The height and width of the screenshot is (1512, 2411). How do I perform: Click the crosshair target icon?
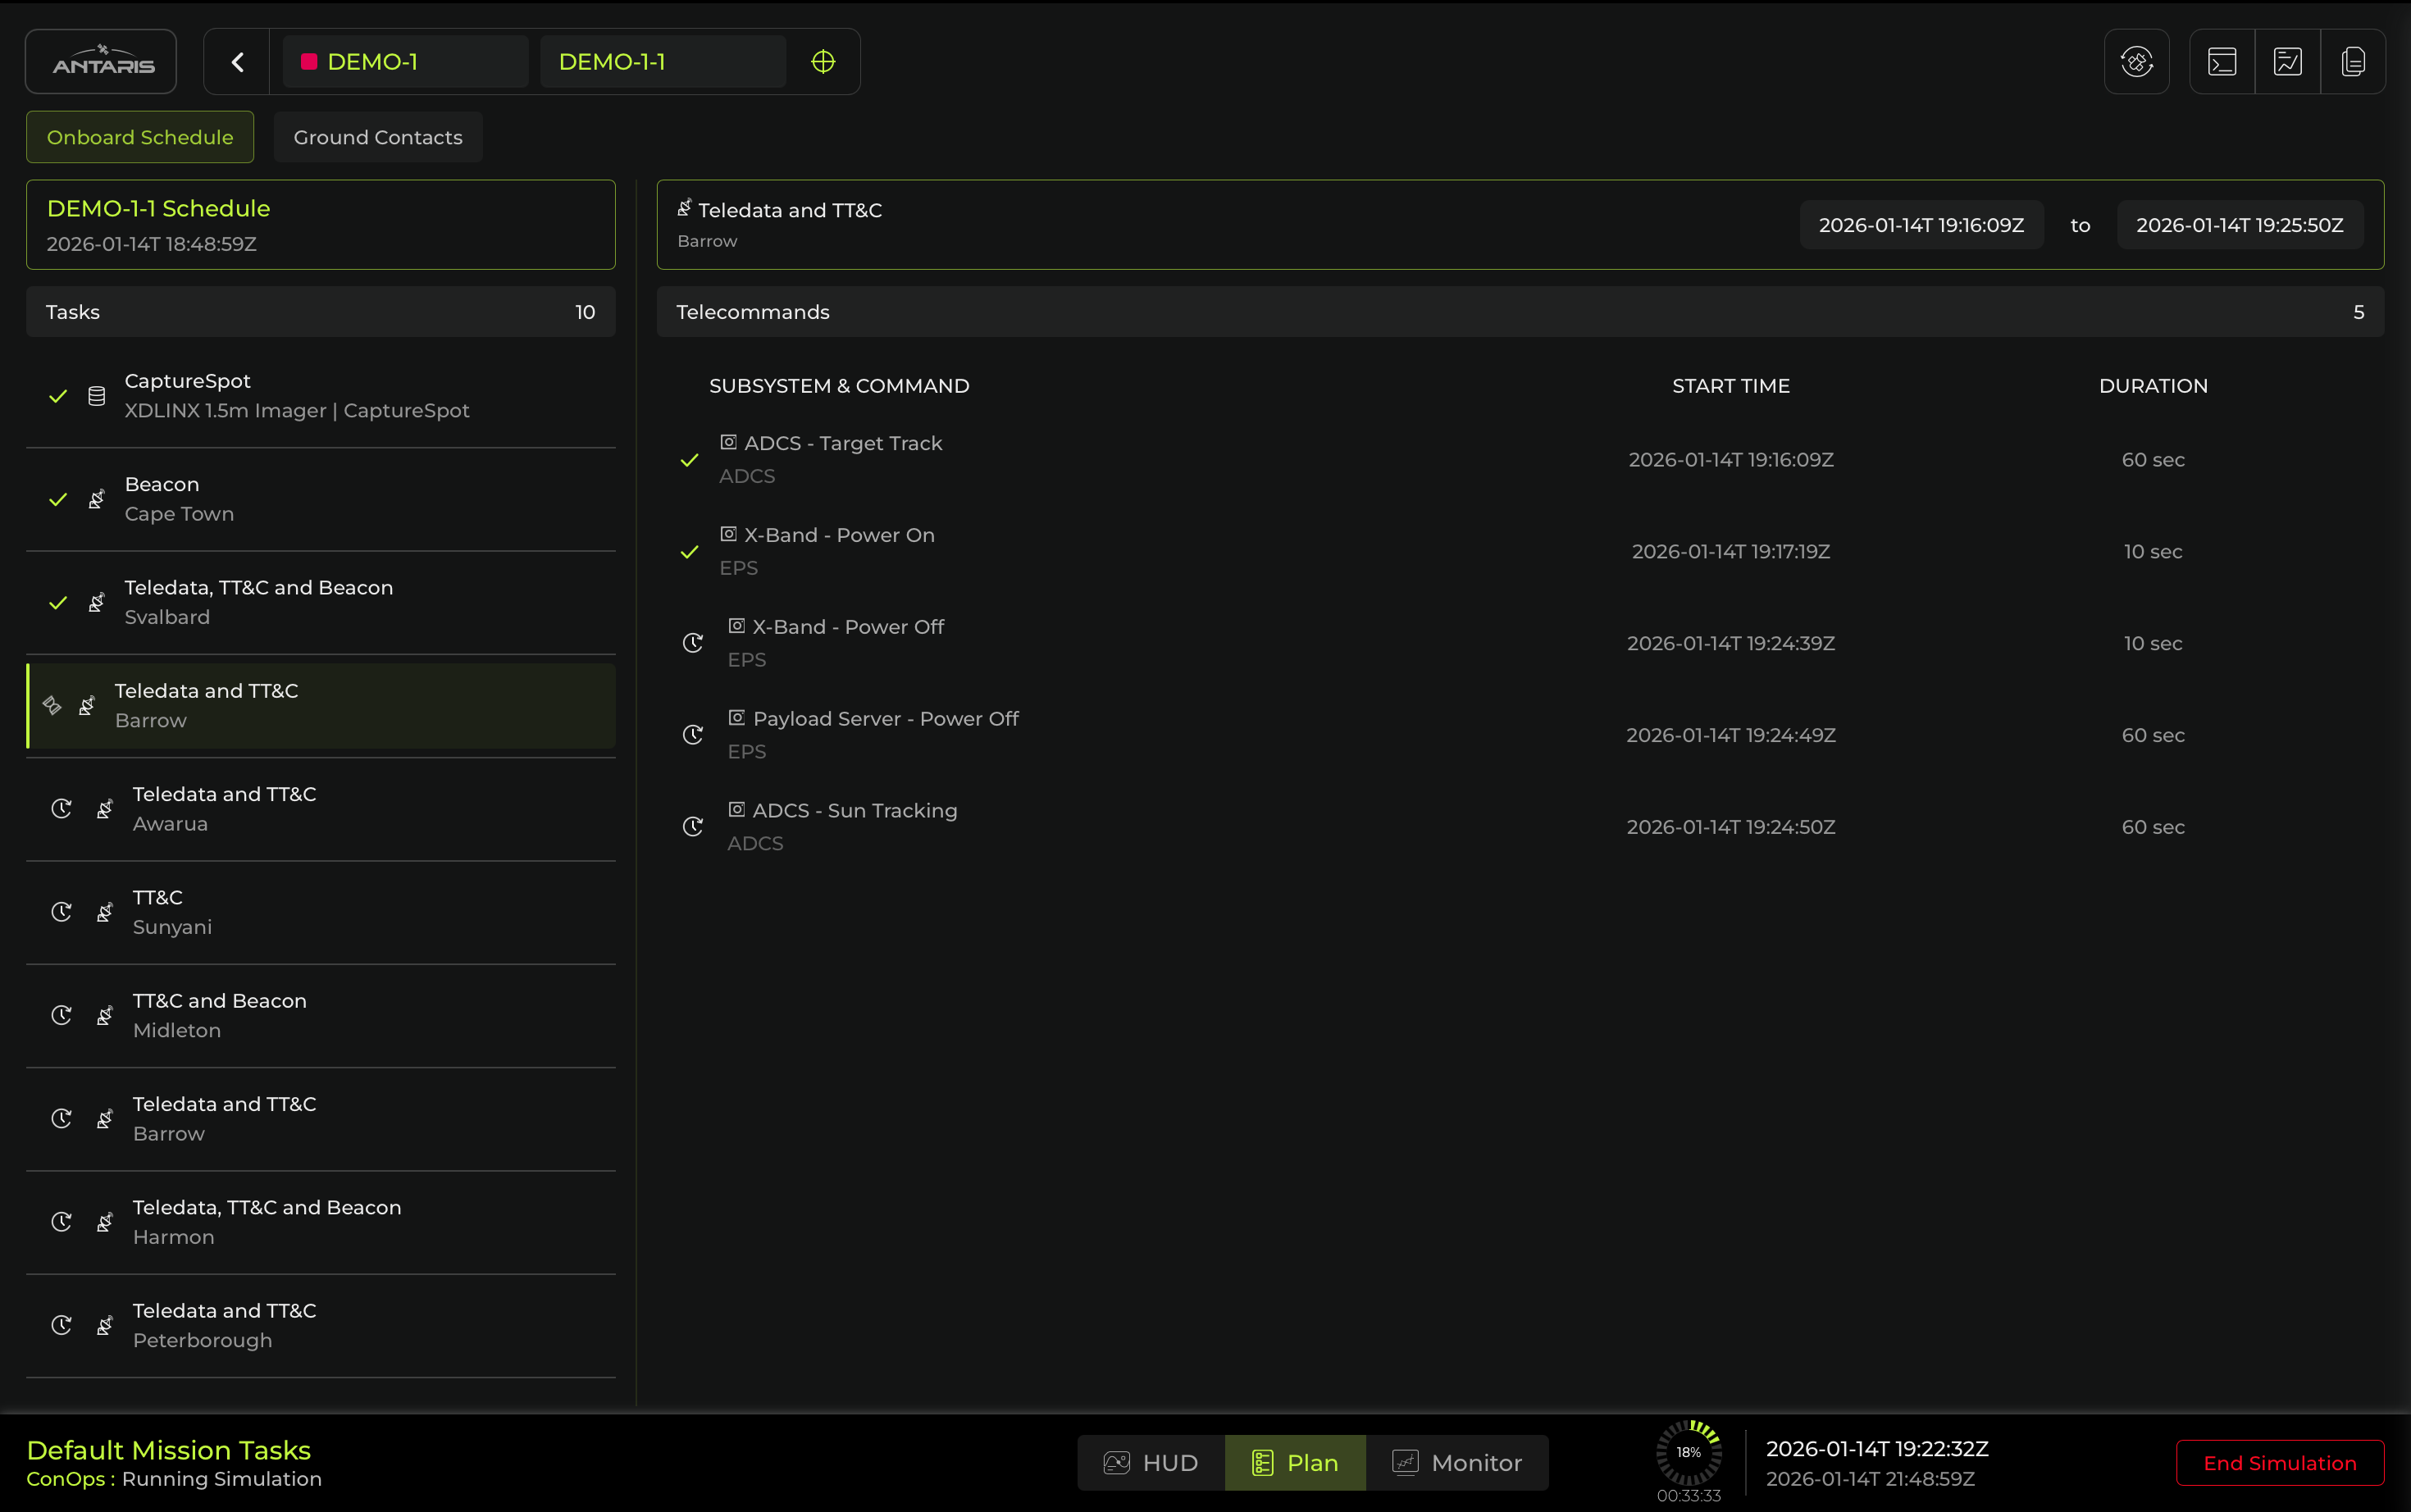(823, 62)
